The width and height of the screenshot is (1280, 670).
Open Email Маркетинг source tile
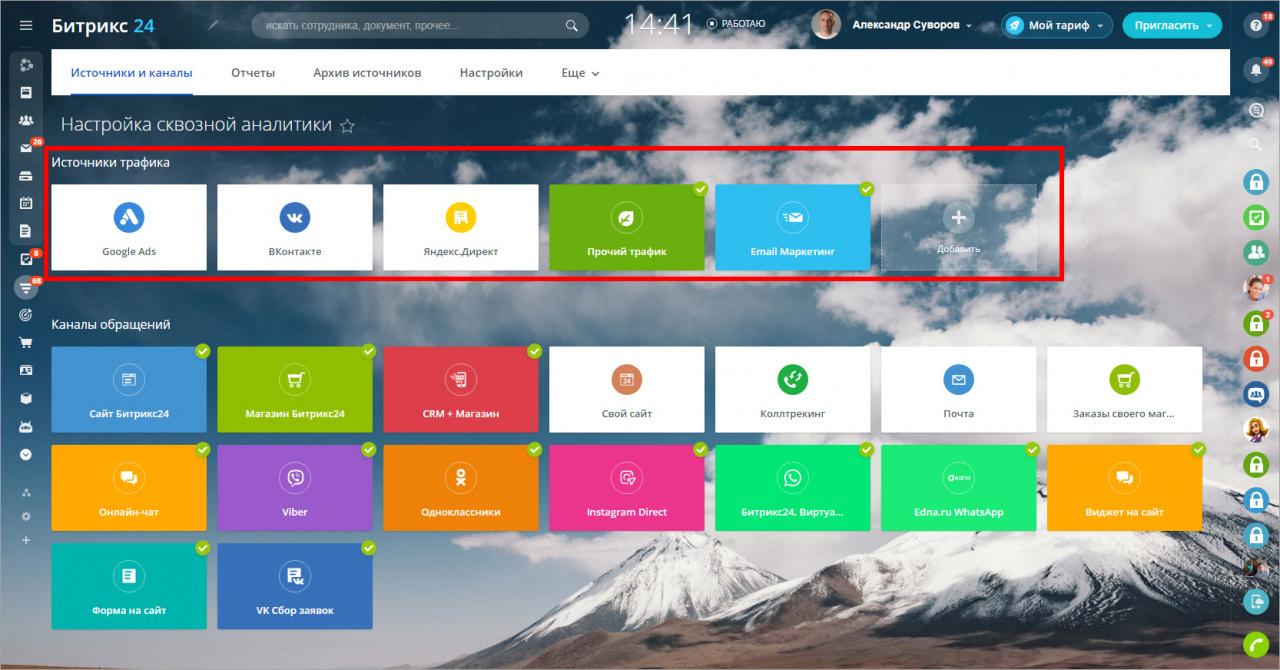click(x=793, y=227)
